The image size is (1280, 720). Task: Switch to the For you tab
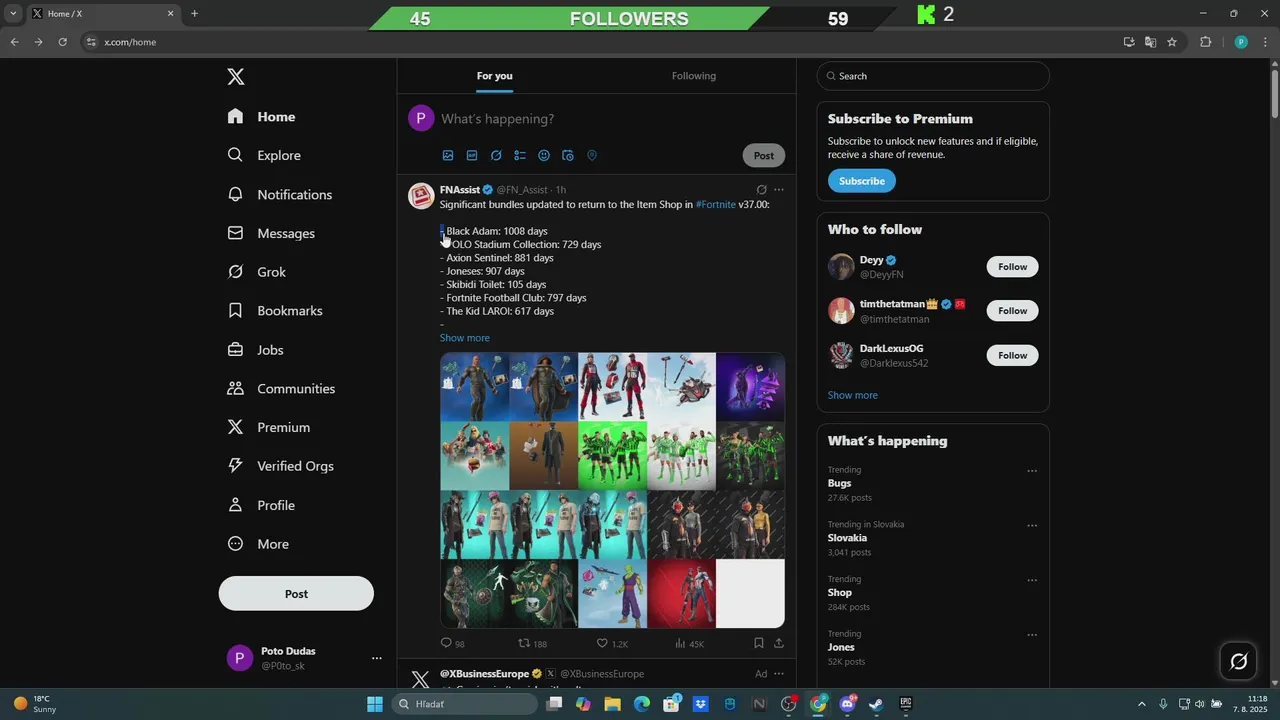tap(494, 76)
